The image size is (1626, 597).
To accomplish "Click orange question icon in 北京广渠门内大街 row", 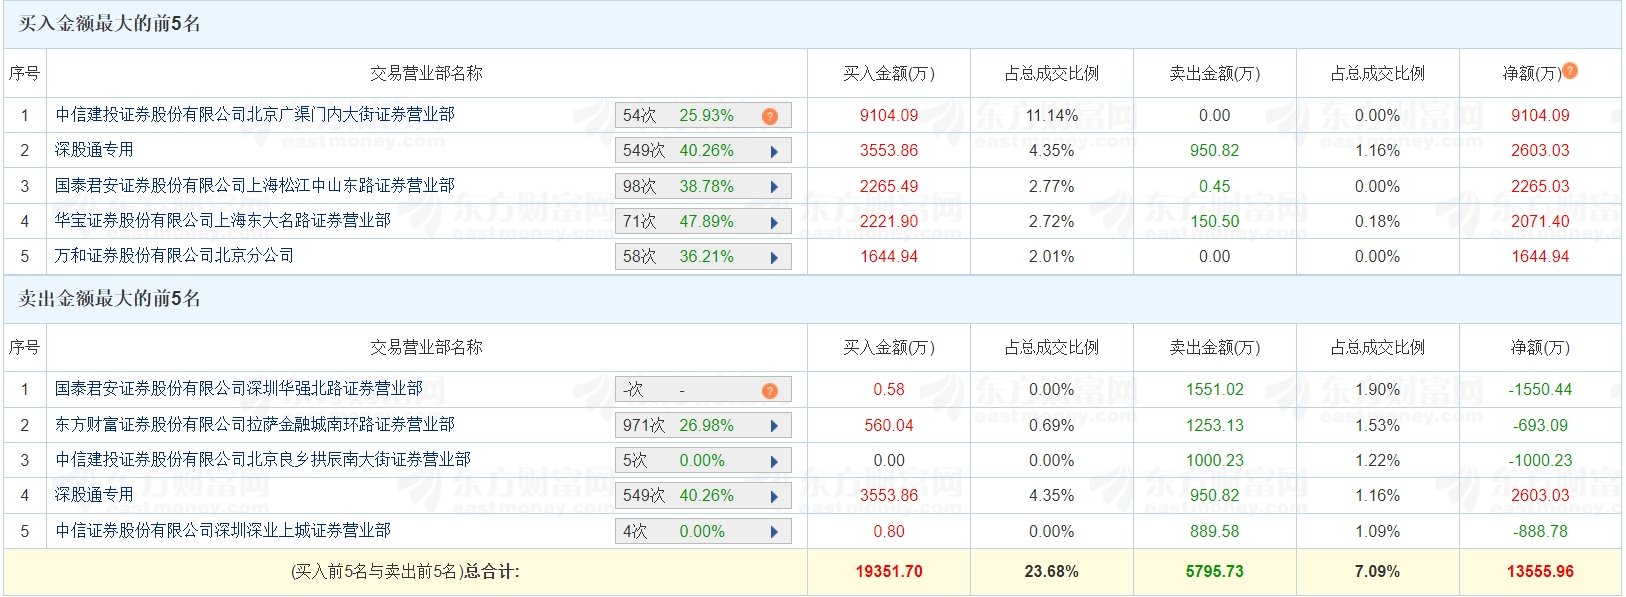I will [x=769, y=116].
